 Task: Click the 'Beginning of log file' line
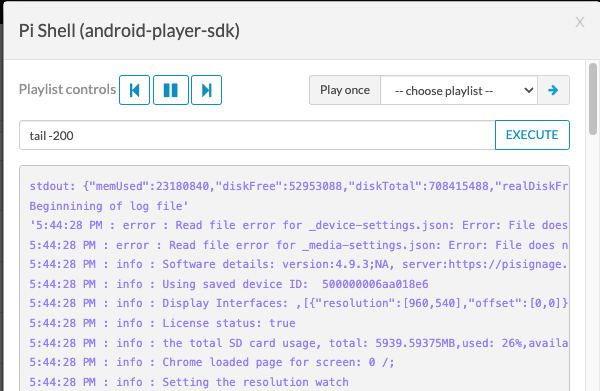pos(109,206)
